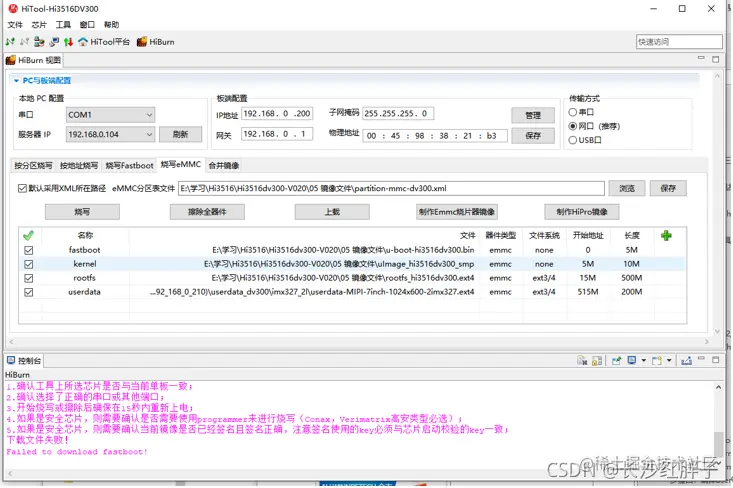Click the 快速访问 quick access field
Image resolution: width=733 pixels, height=488 pixels.
tap(679, 42)
